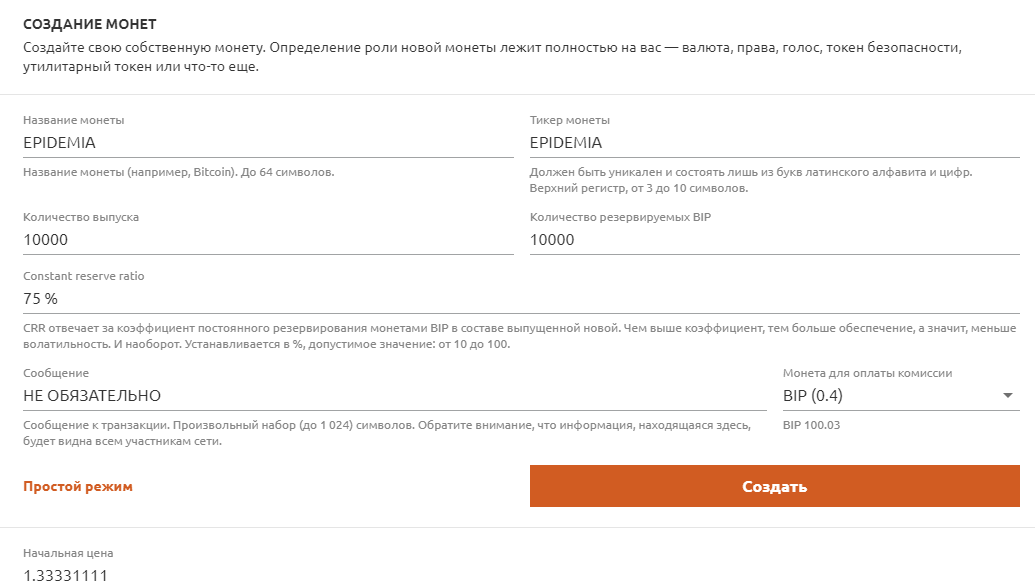Click the Начальная цена value 1.33331111

coord(65,575)
